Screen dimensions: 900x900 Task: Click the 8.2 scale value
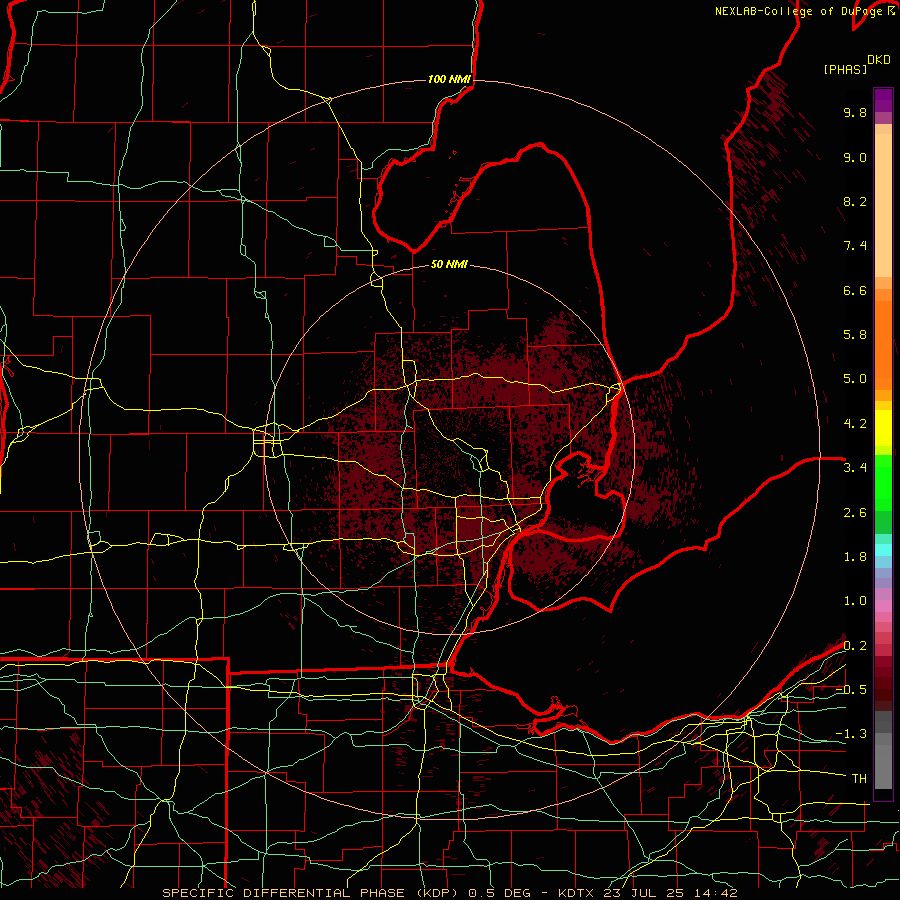855,201
